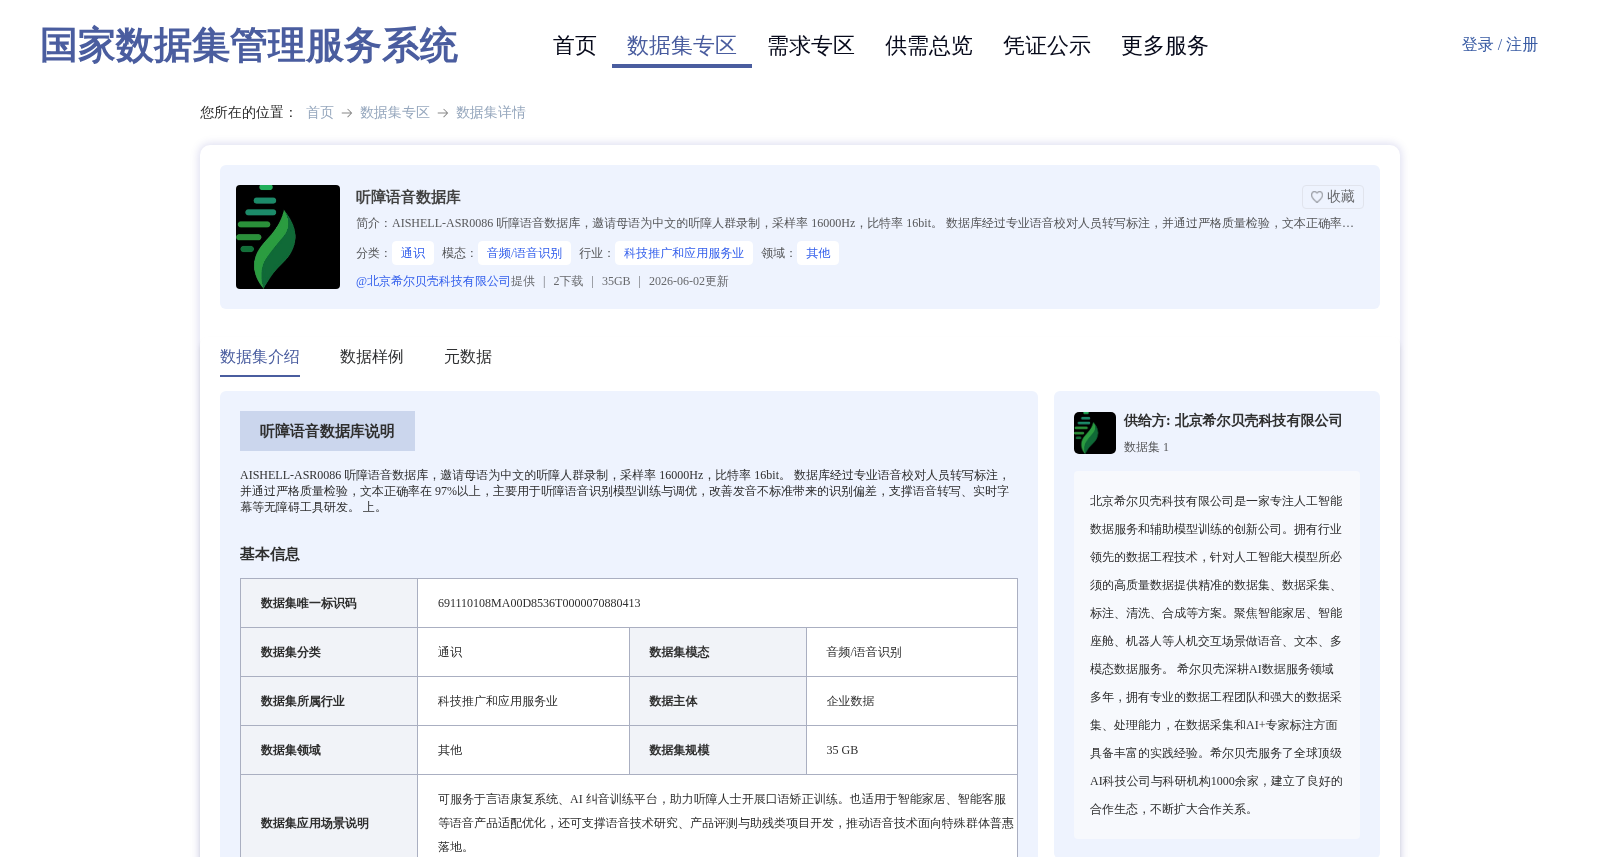Select the 数据集介绍 tab
Screen dimensions: 1600x857
[260, 357]
